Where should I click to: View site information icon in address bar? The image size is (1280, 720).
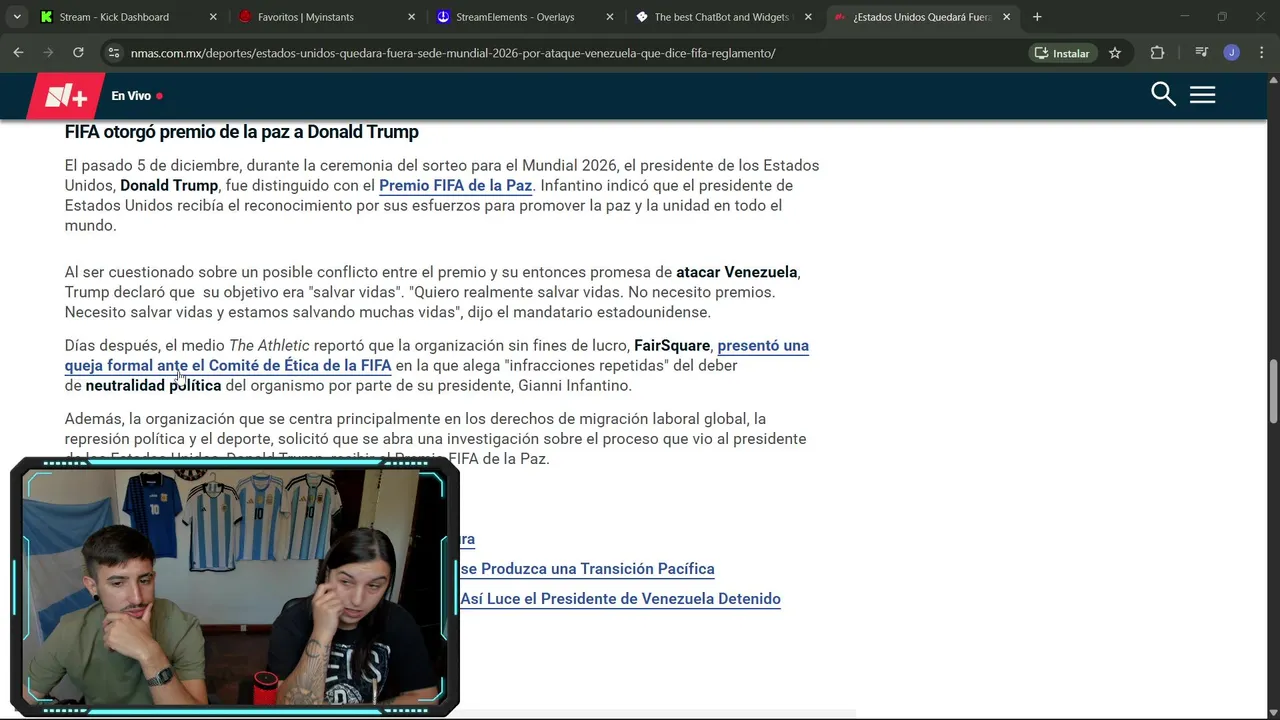point(114,53)
